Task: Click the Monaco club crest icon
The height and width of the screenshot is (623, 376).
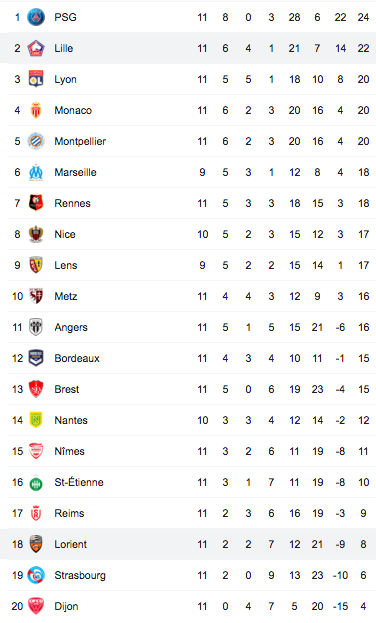Action: point(36,110)
